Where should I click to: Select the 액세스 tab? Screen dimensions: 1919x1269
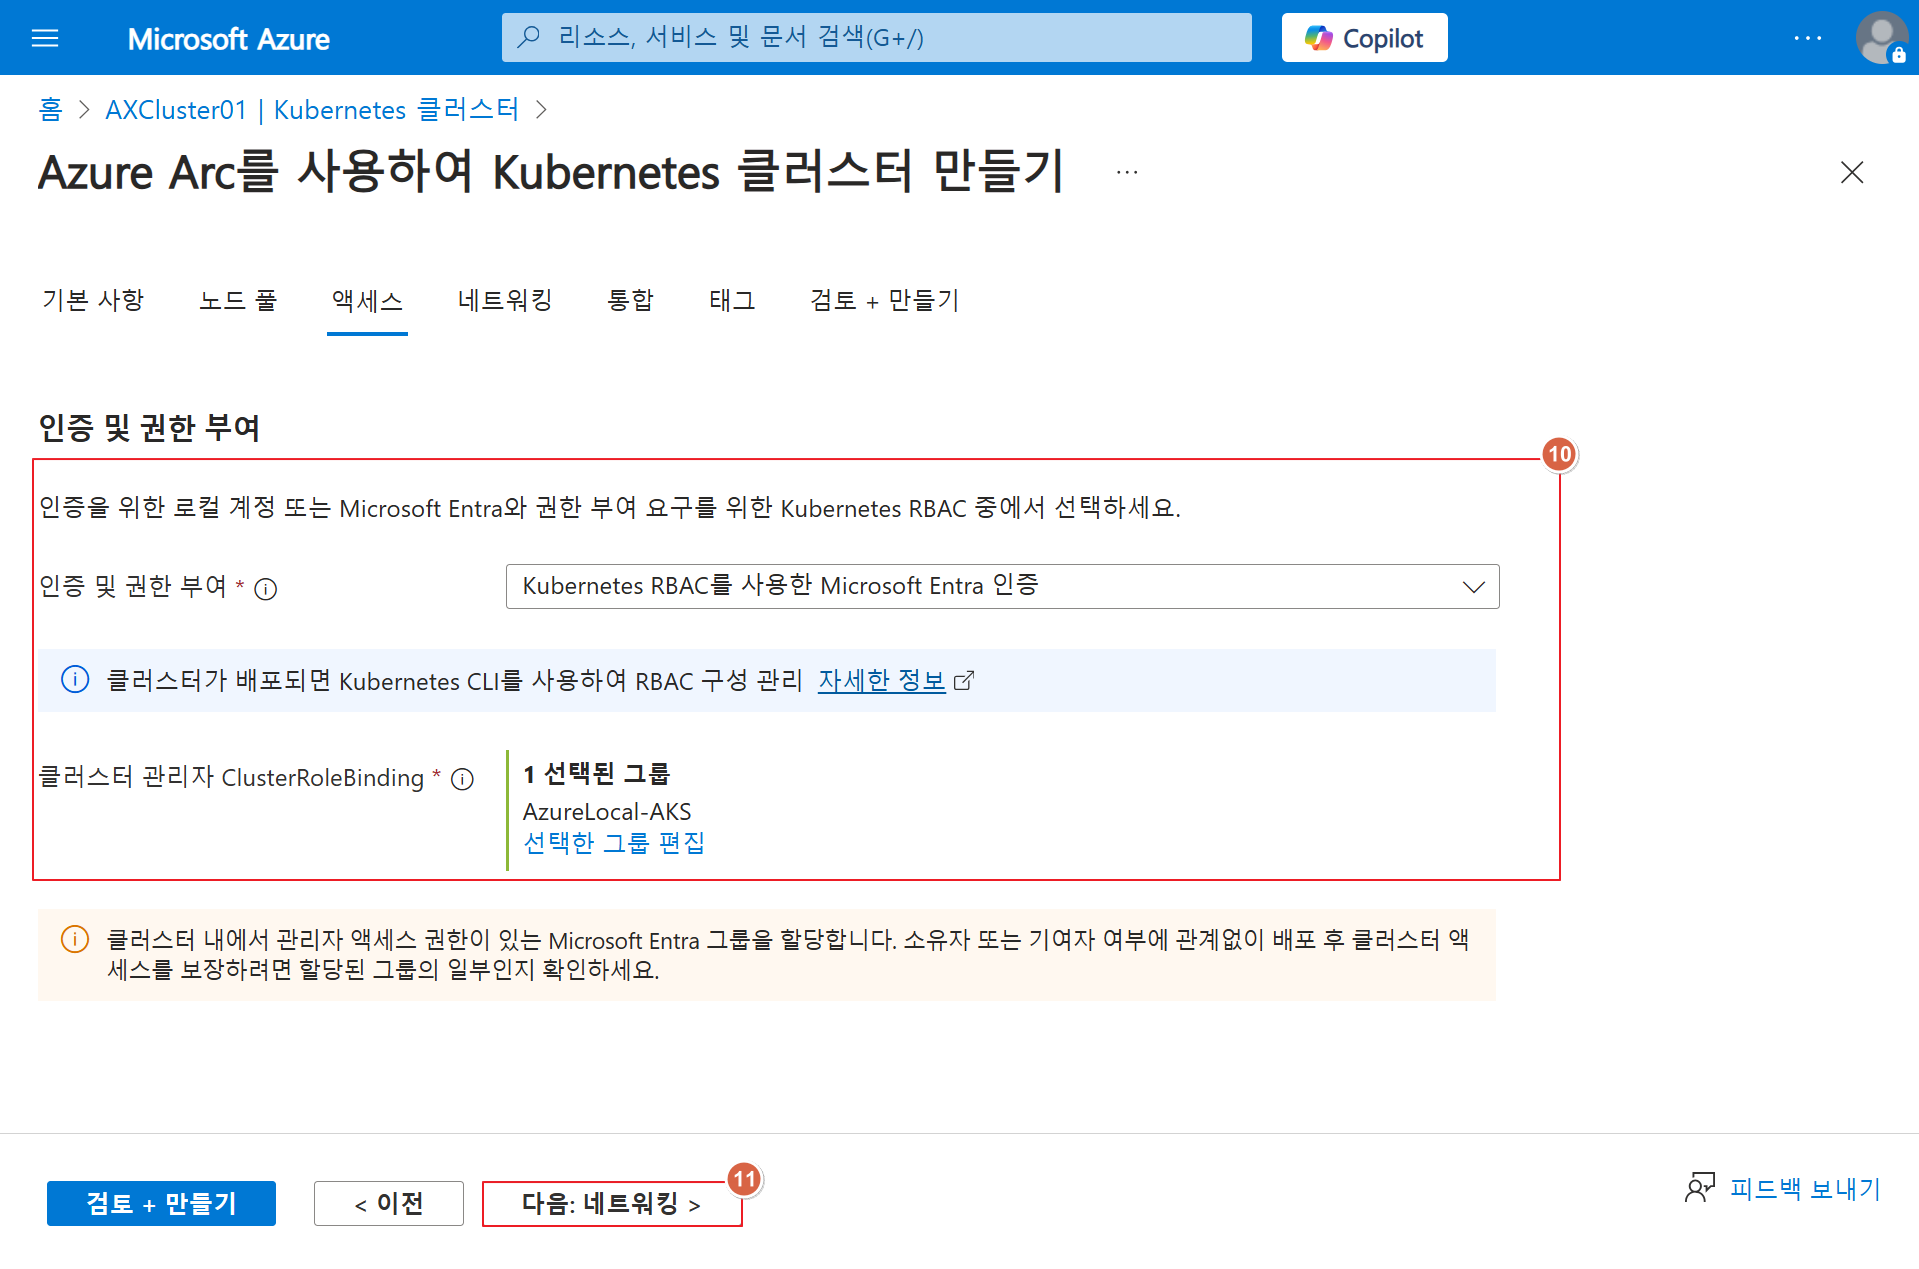point(367,300)
